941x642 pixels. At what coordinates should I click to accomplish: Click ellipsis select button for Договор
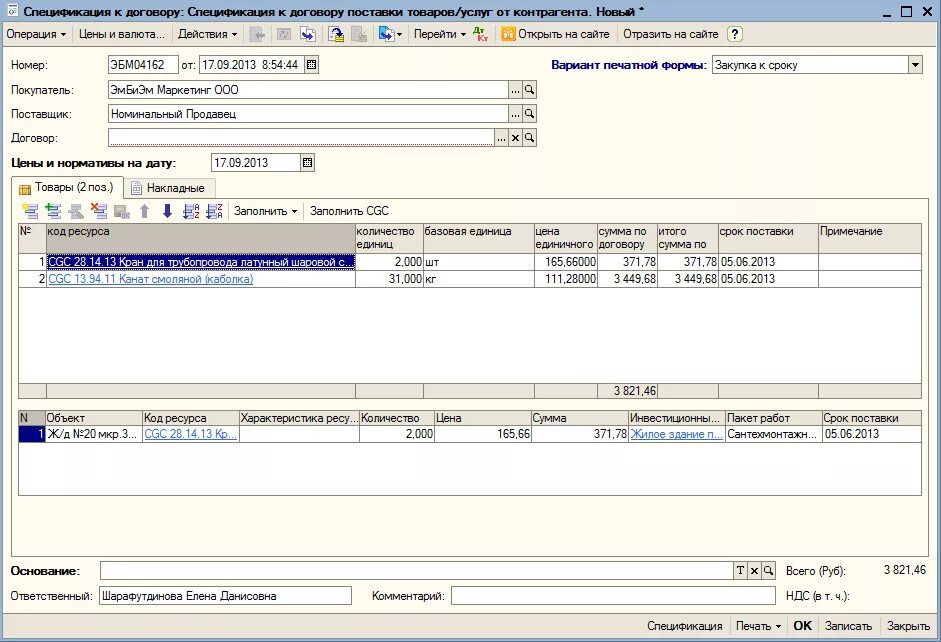click(x=502, y=138)
